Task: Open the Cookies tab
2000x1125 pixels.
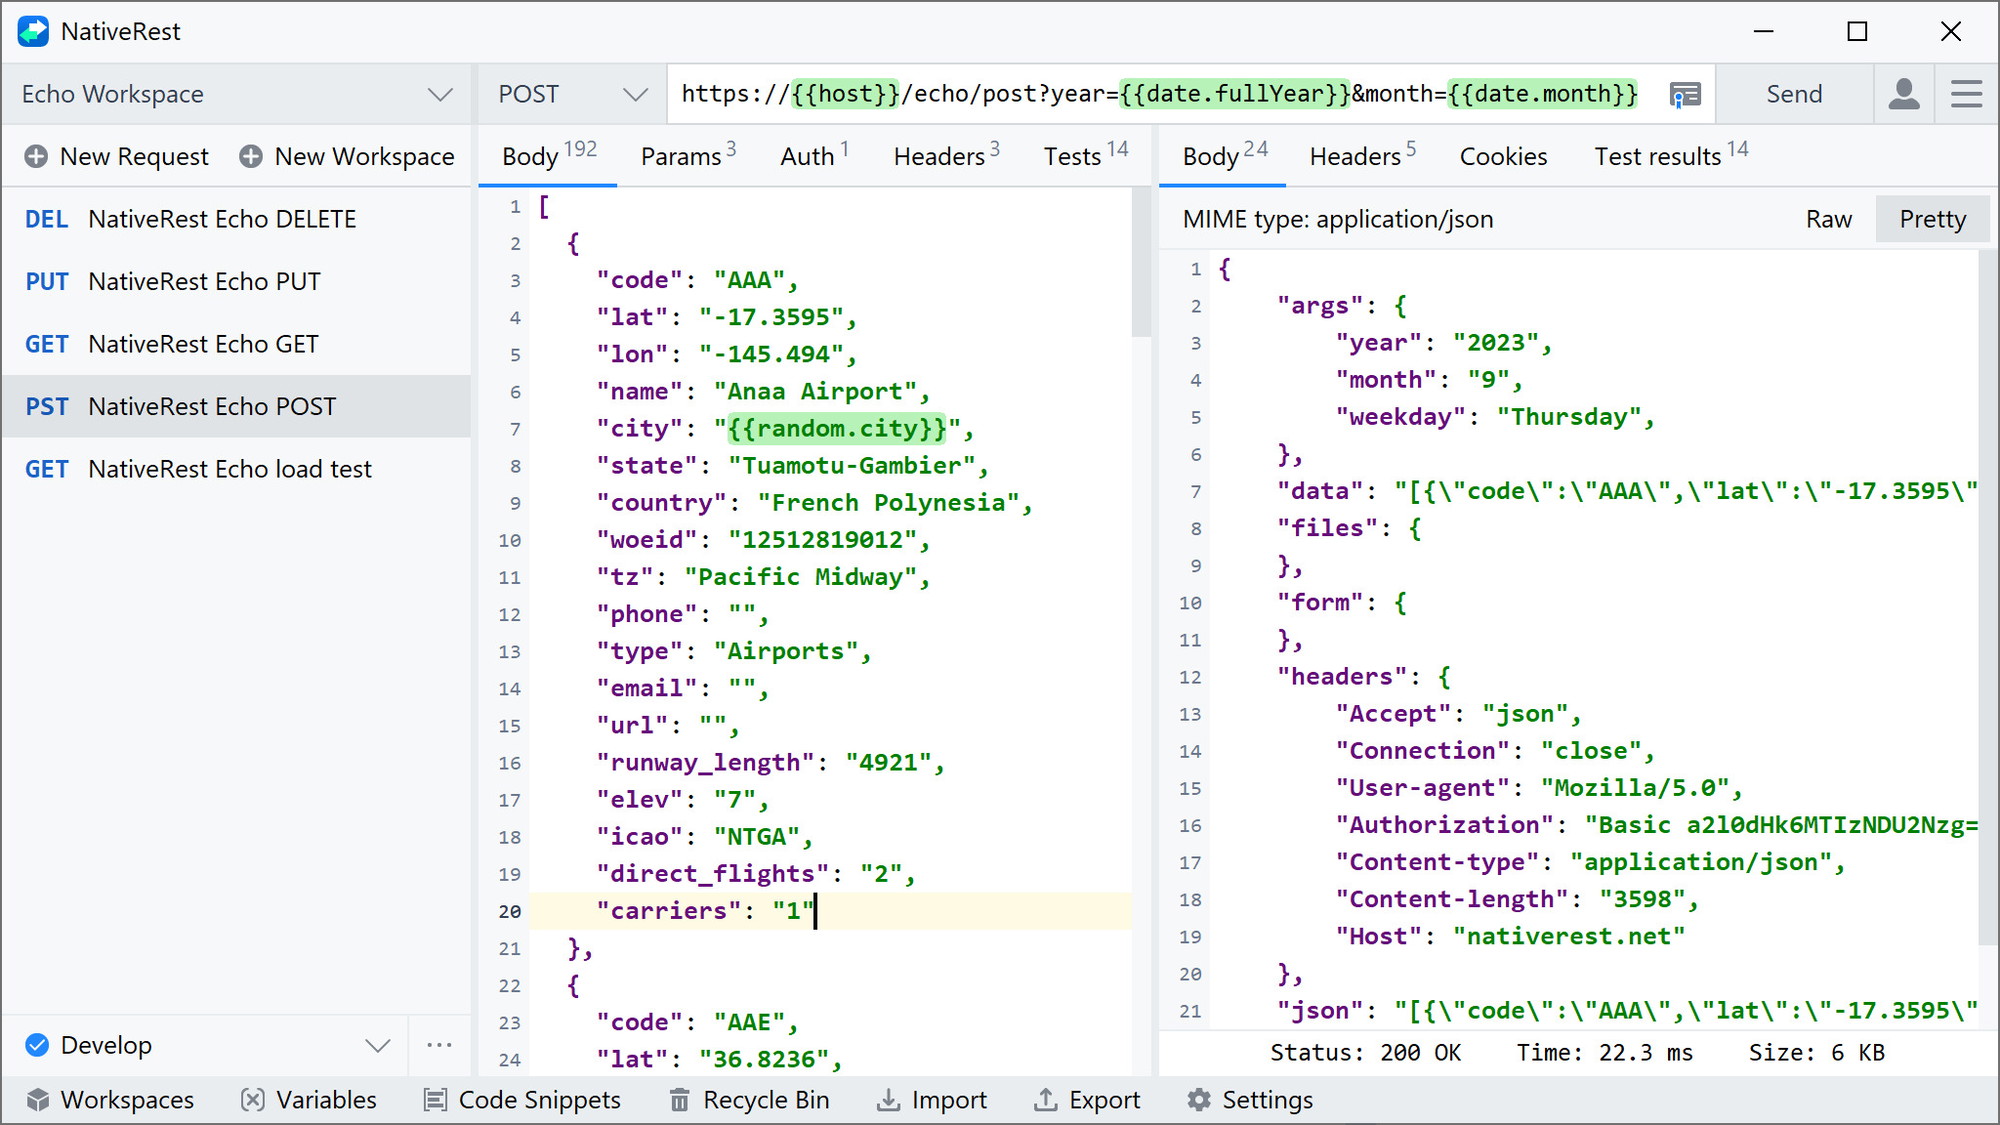Action: coord(1503,156)
